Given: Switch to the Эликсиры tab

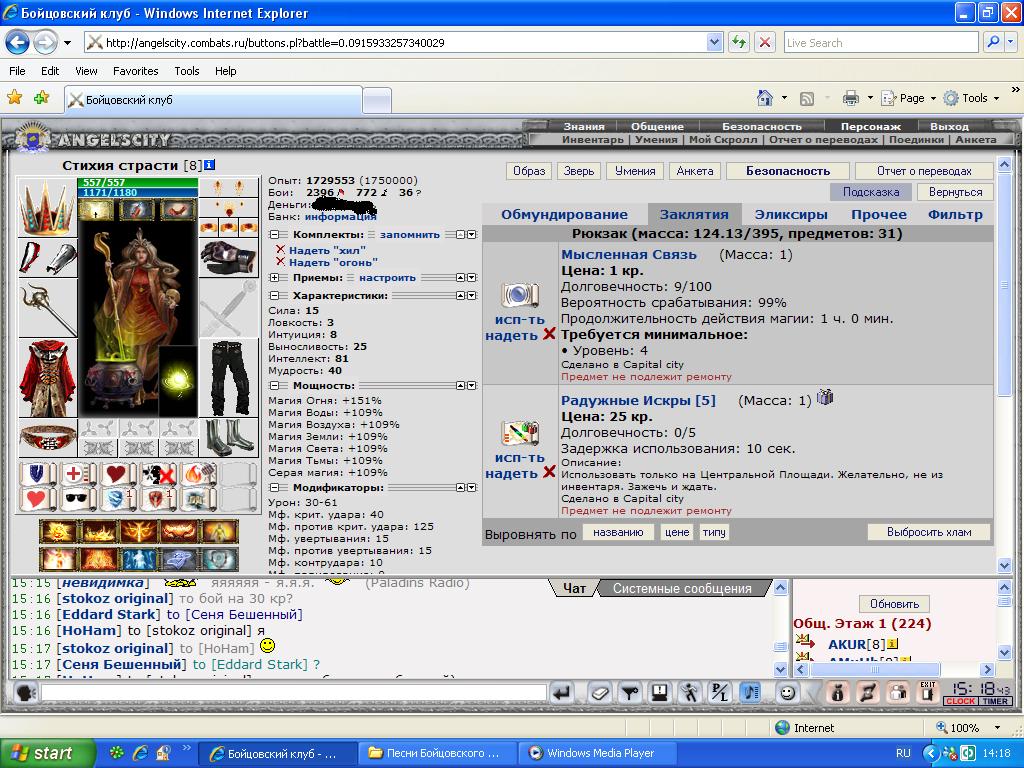Looking at the screenshot, I should 791,214.
